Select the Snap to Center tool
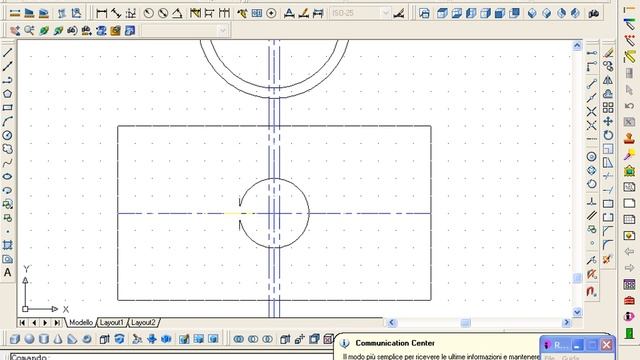The image size is (640, 360). pos(592,156)
